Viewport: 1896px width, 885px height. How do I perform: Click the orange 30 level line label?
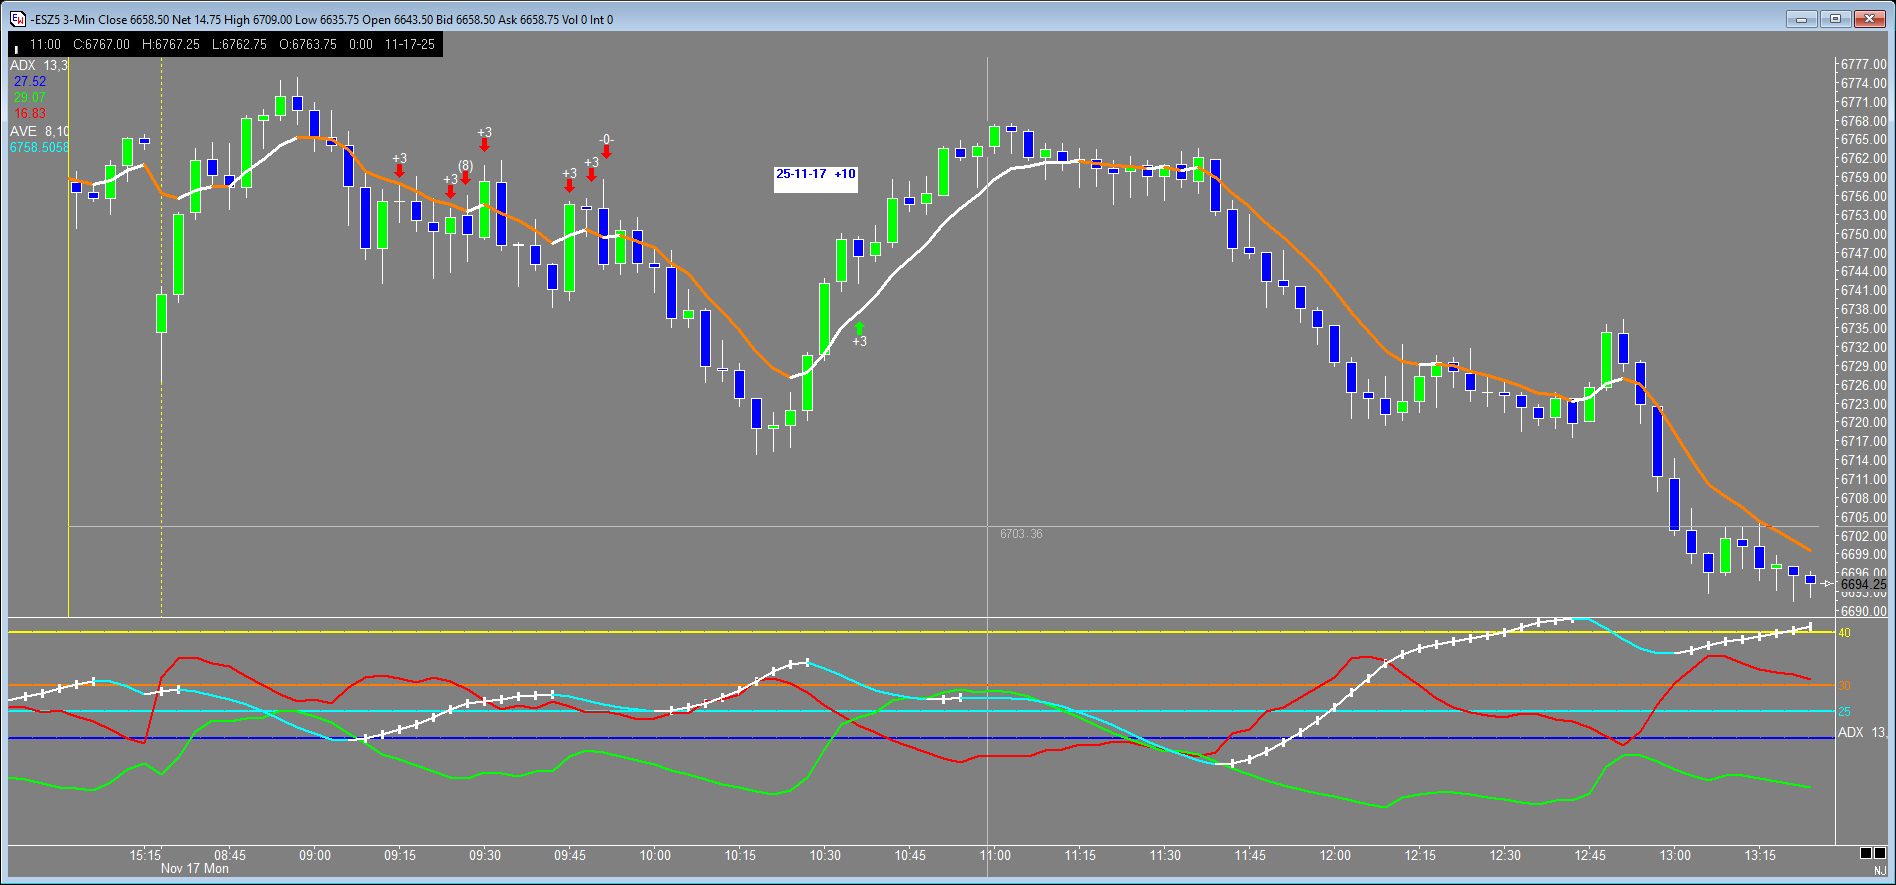coord(1845,686)
